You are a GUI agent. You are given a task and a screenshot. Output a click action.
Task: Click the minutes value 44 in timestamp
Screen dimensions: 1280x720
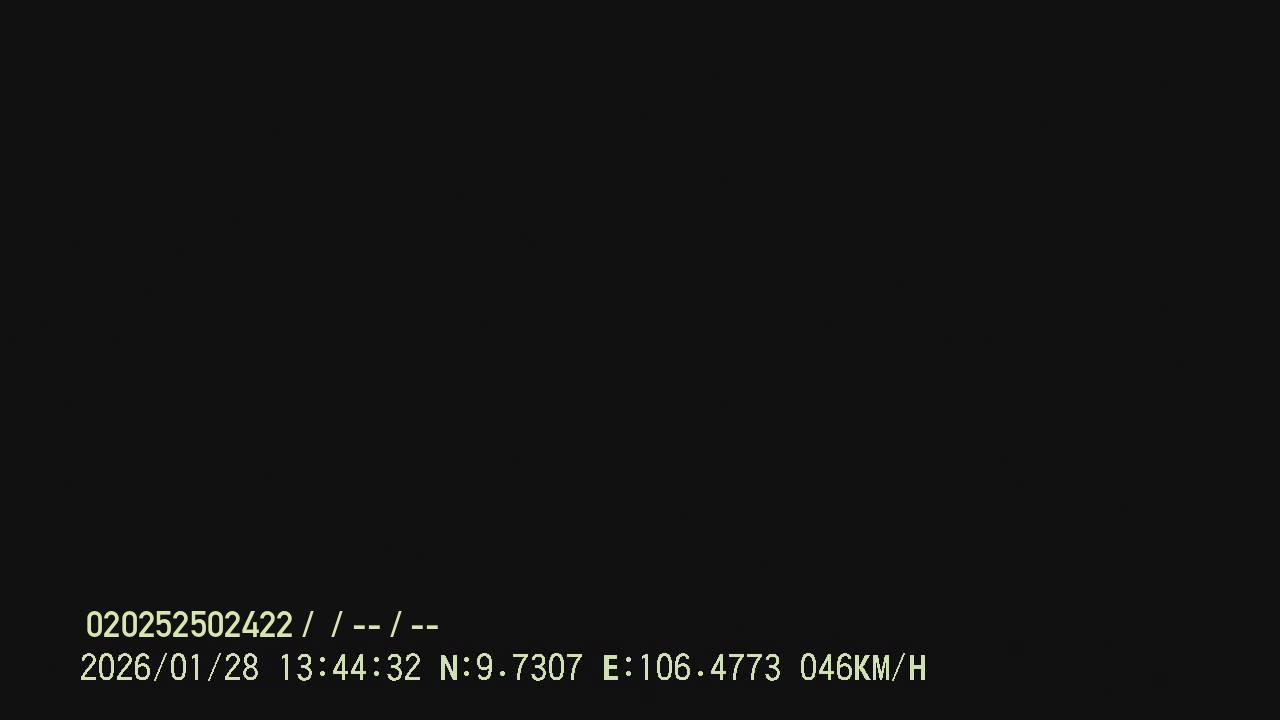349,668
